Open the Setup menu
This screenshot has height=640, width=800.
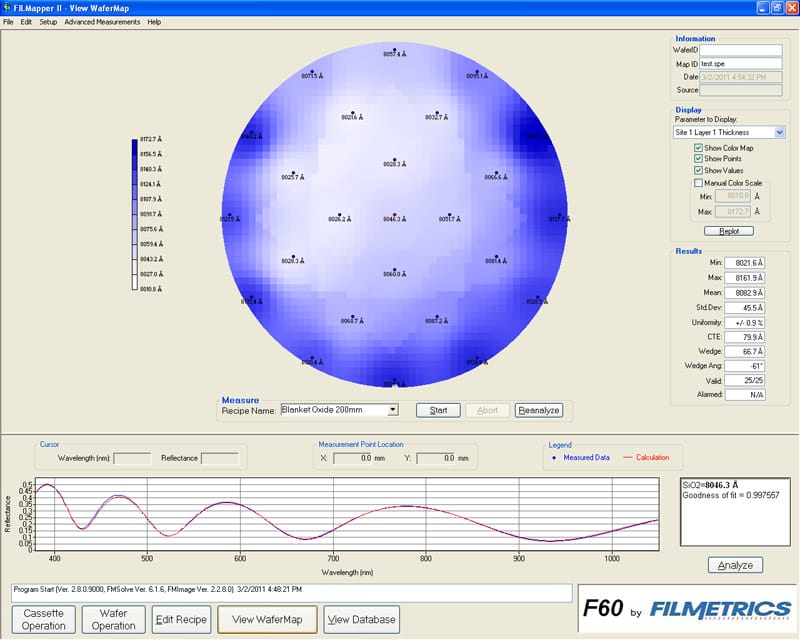click(48, 22)
